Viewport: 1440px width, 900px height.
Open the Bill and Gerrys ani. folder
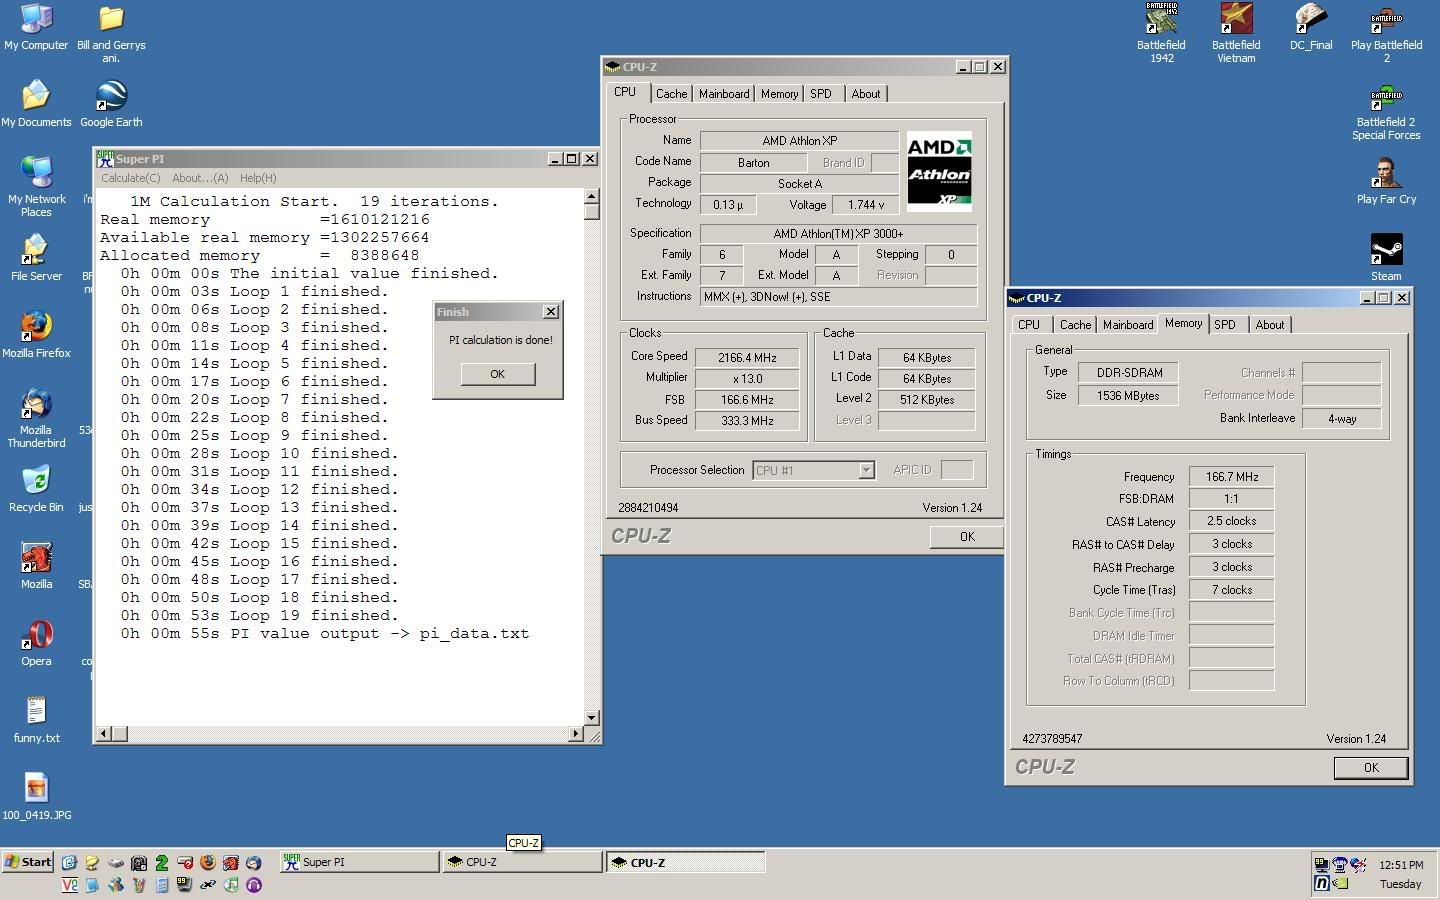(111, 34)
